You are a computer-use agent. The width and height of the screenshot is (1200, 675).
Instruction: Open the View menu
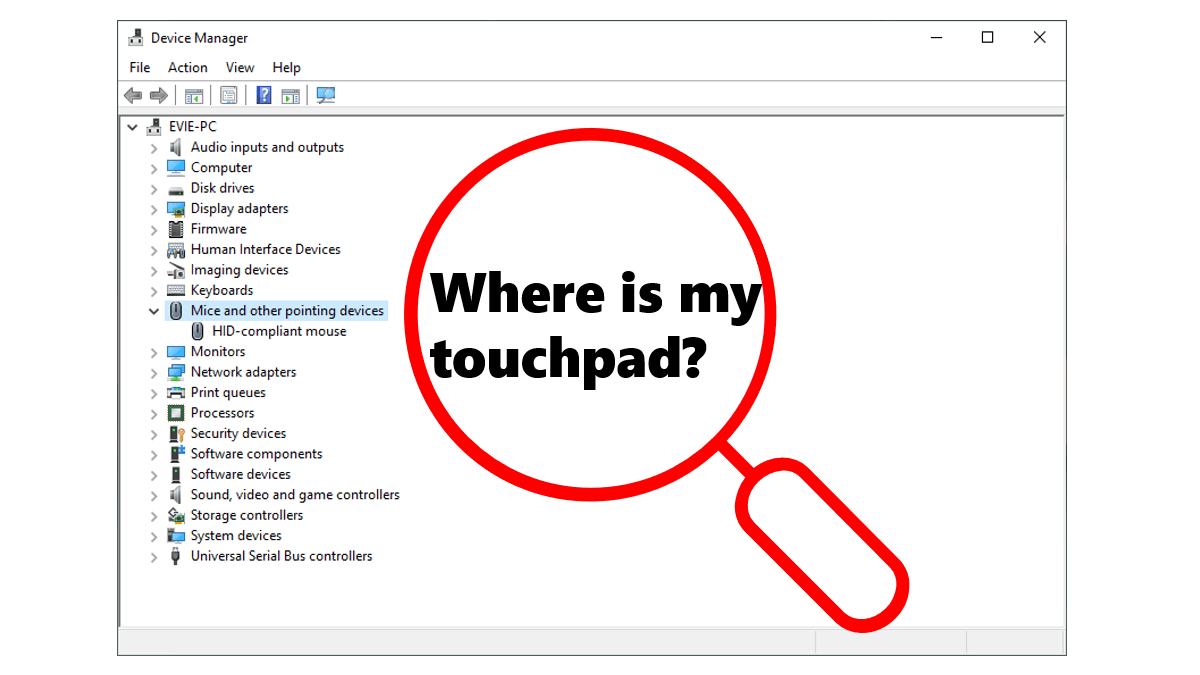239,67
